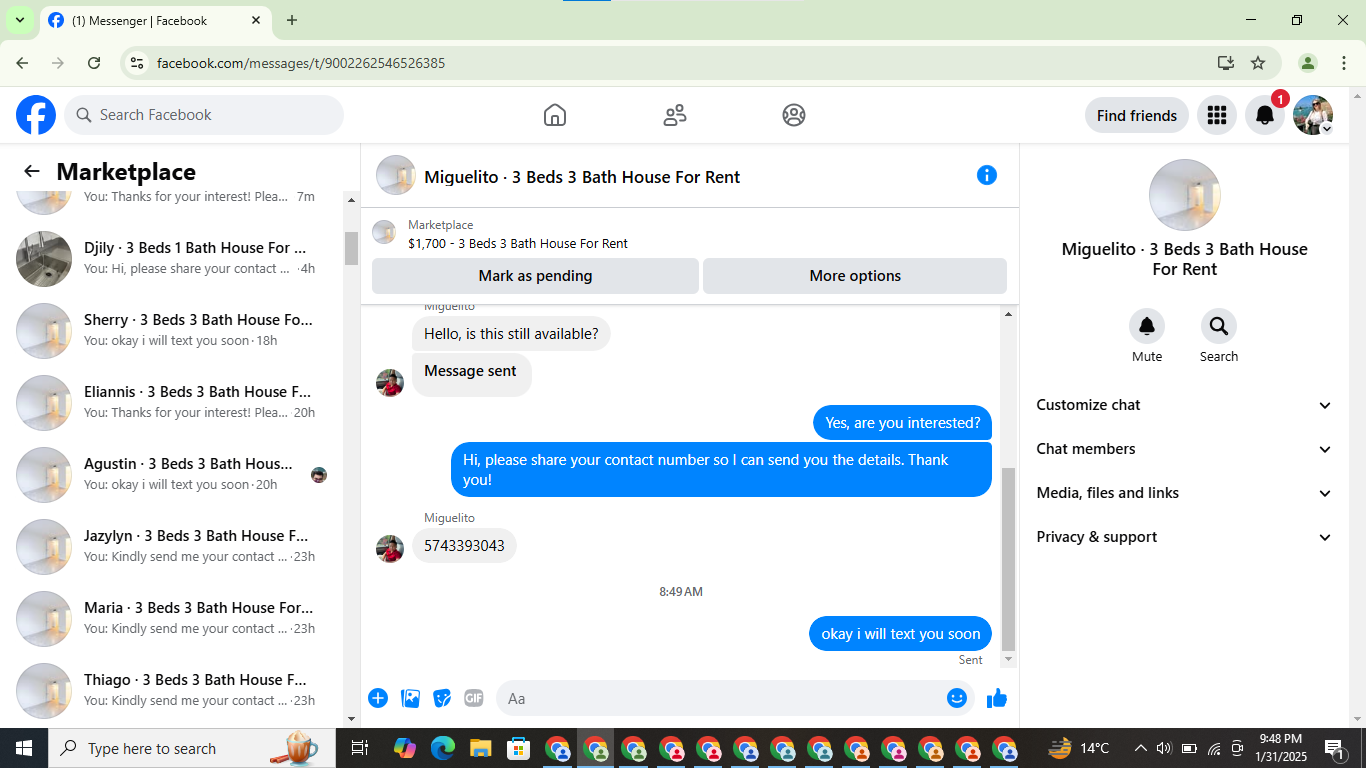Launch Microsoft Edge from the taskbar
This screenshot has width=1366, height=768.
point(443,748)
